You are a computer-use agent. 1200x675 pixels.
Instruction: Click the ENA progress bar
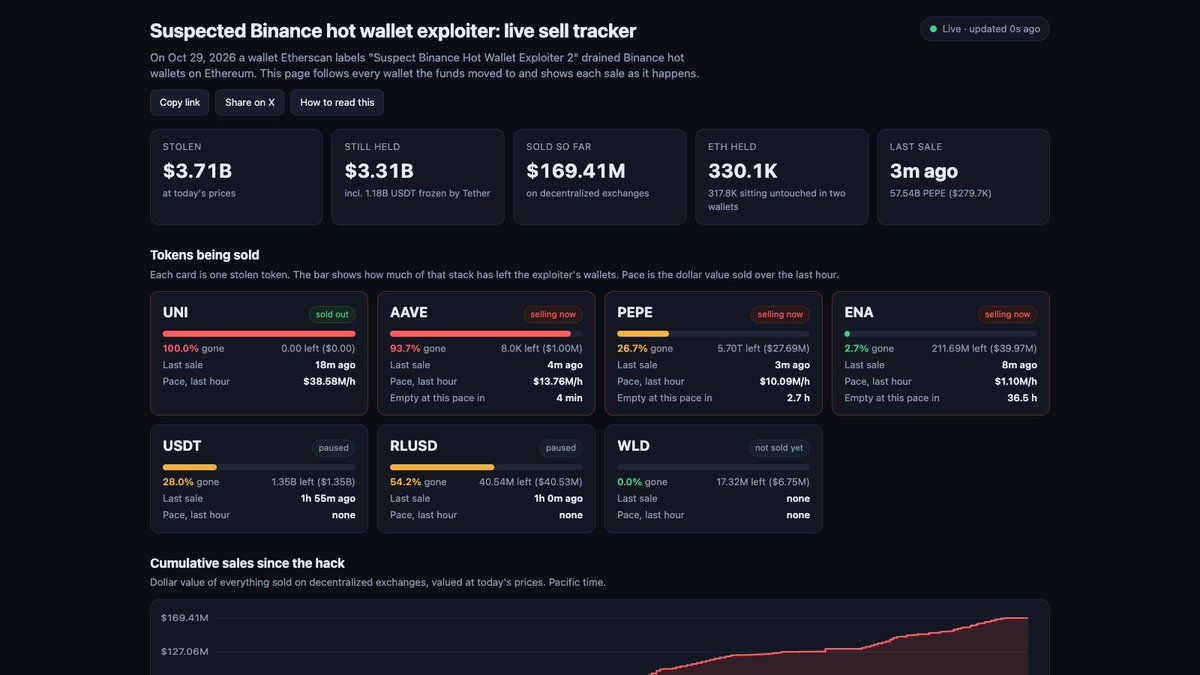point(940,333)
